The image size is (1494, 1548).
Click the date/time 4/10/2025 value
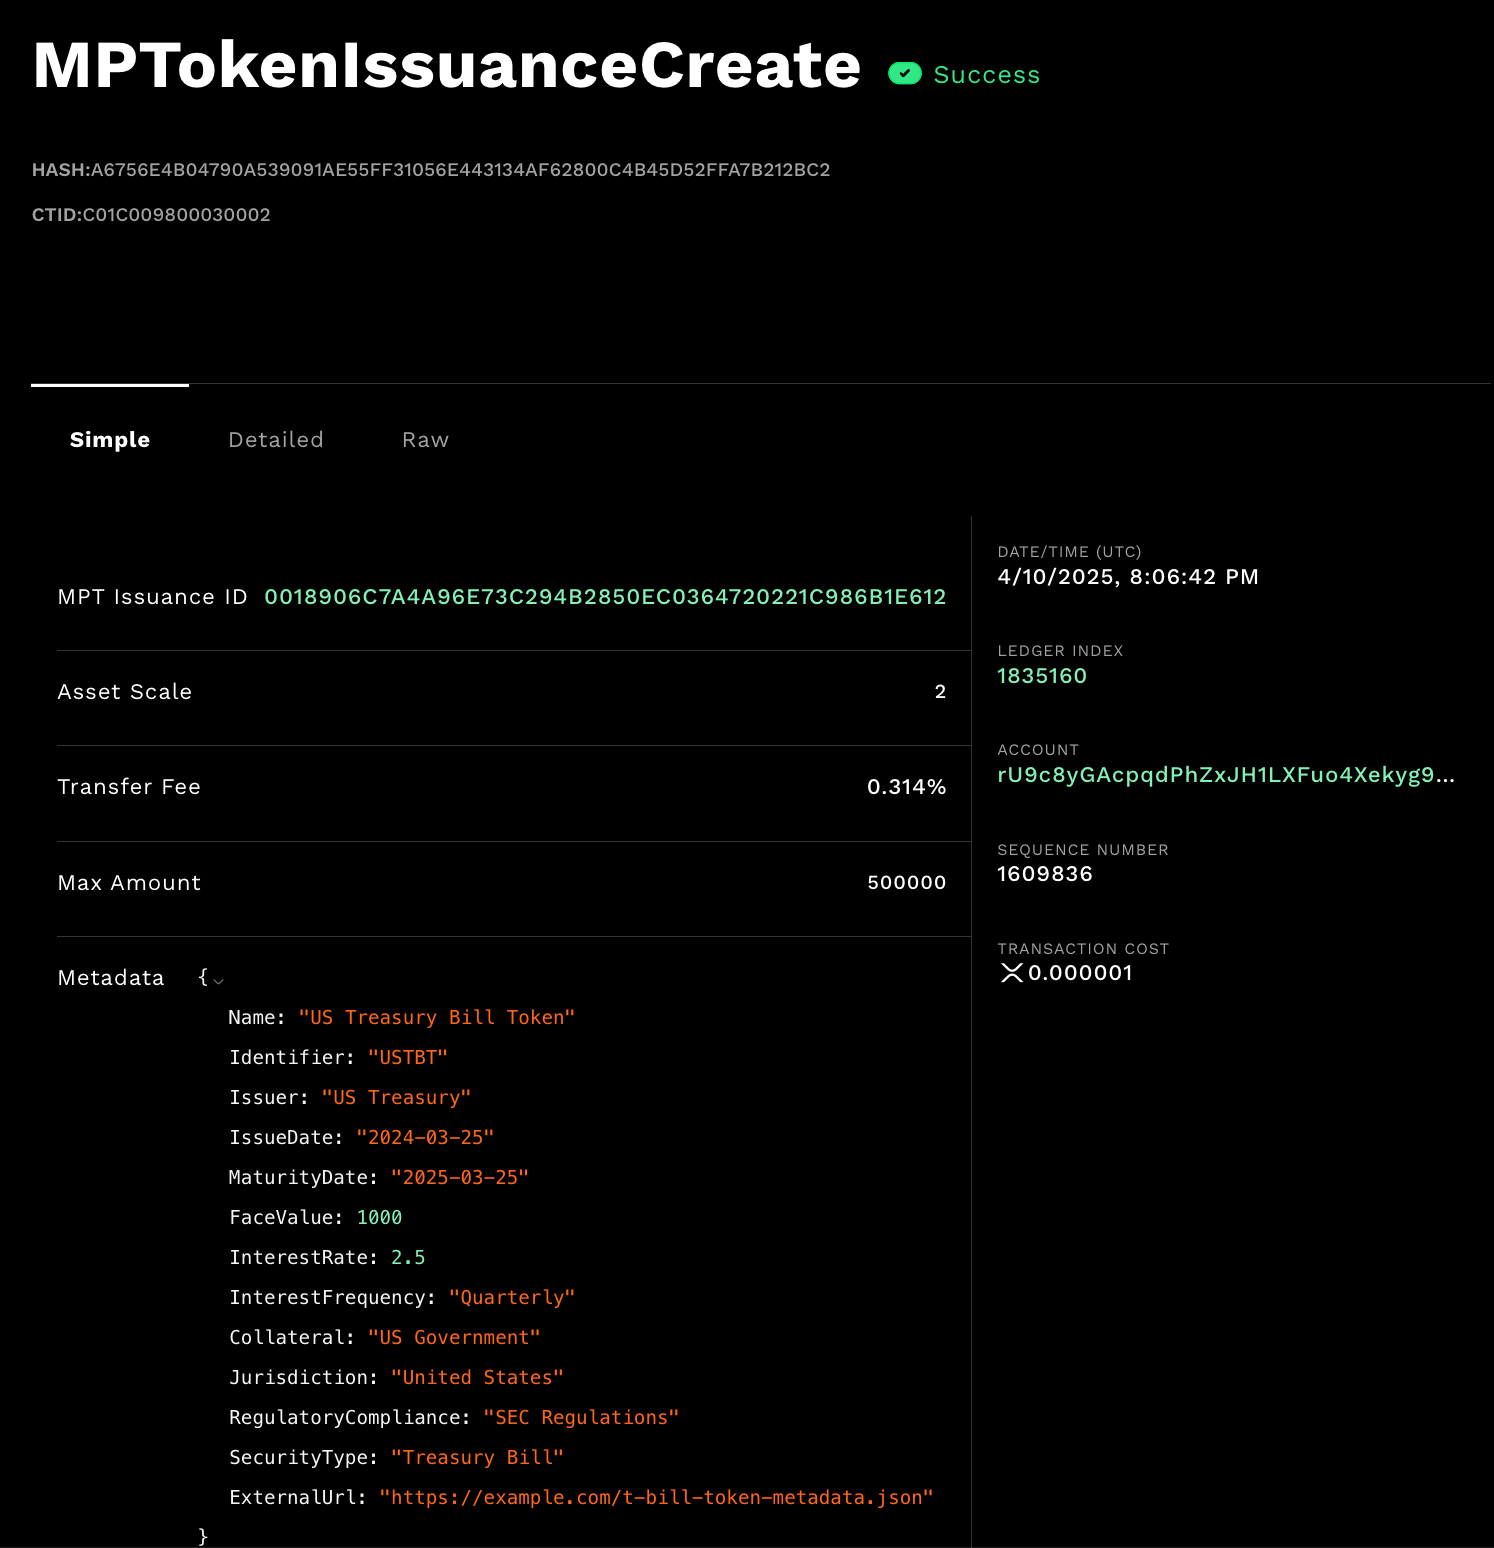(1127, 577)
